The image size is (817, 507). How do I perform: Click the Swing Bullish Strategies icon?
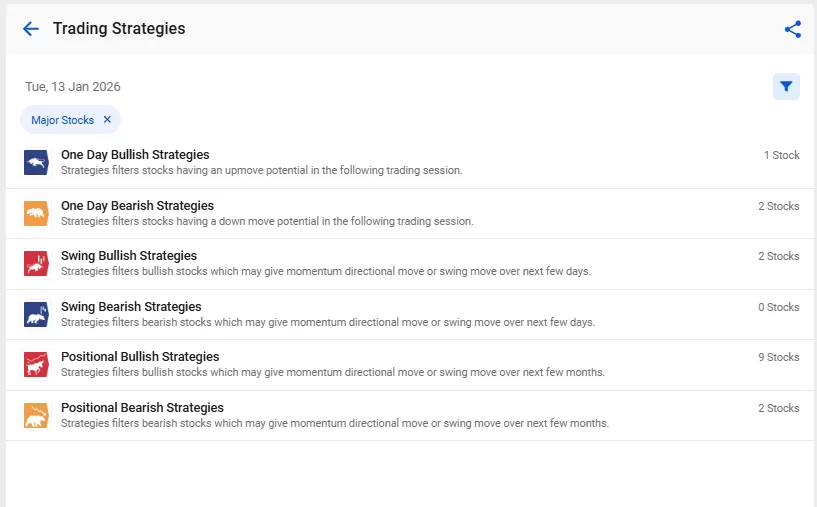point(36,264)
